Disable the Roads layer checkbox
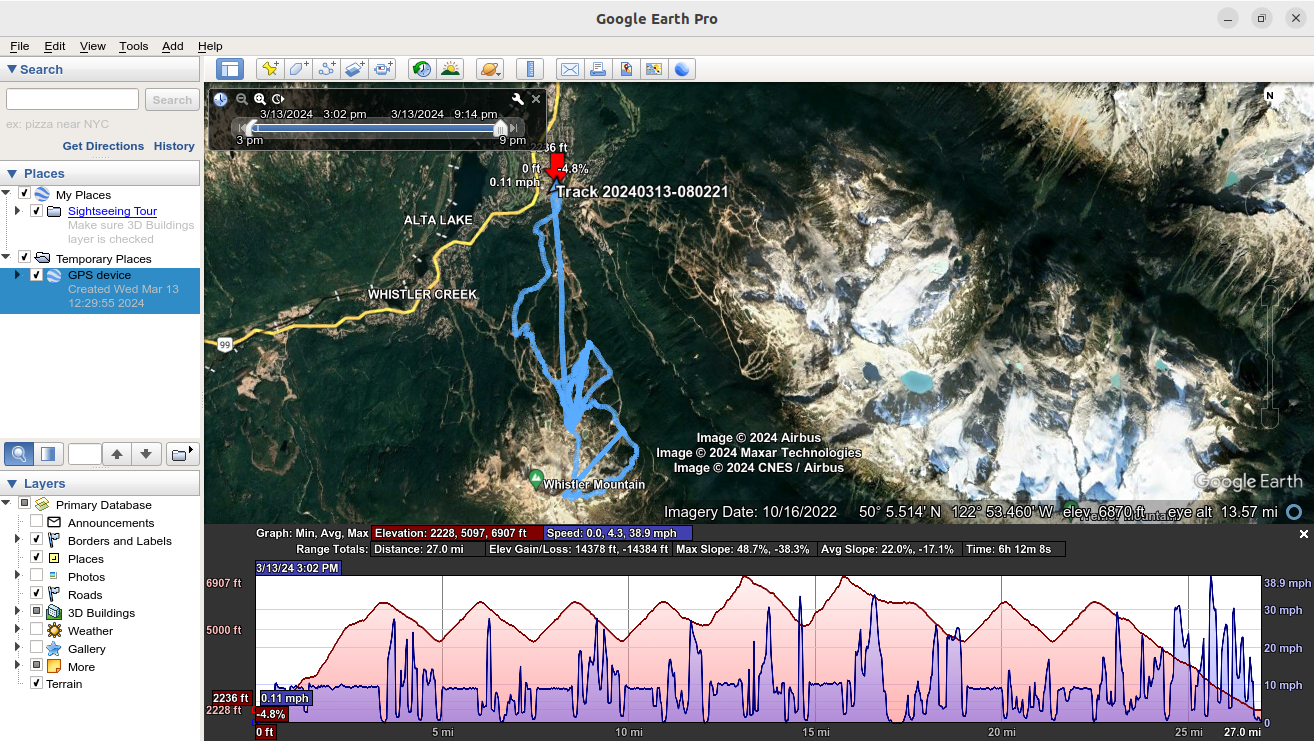The height and width of the screenshot is (741, 1314). pyautogui.click(x=36, y=594)
